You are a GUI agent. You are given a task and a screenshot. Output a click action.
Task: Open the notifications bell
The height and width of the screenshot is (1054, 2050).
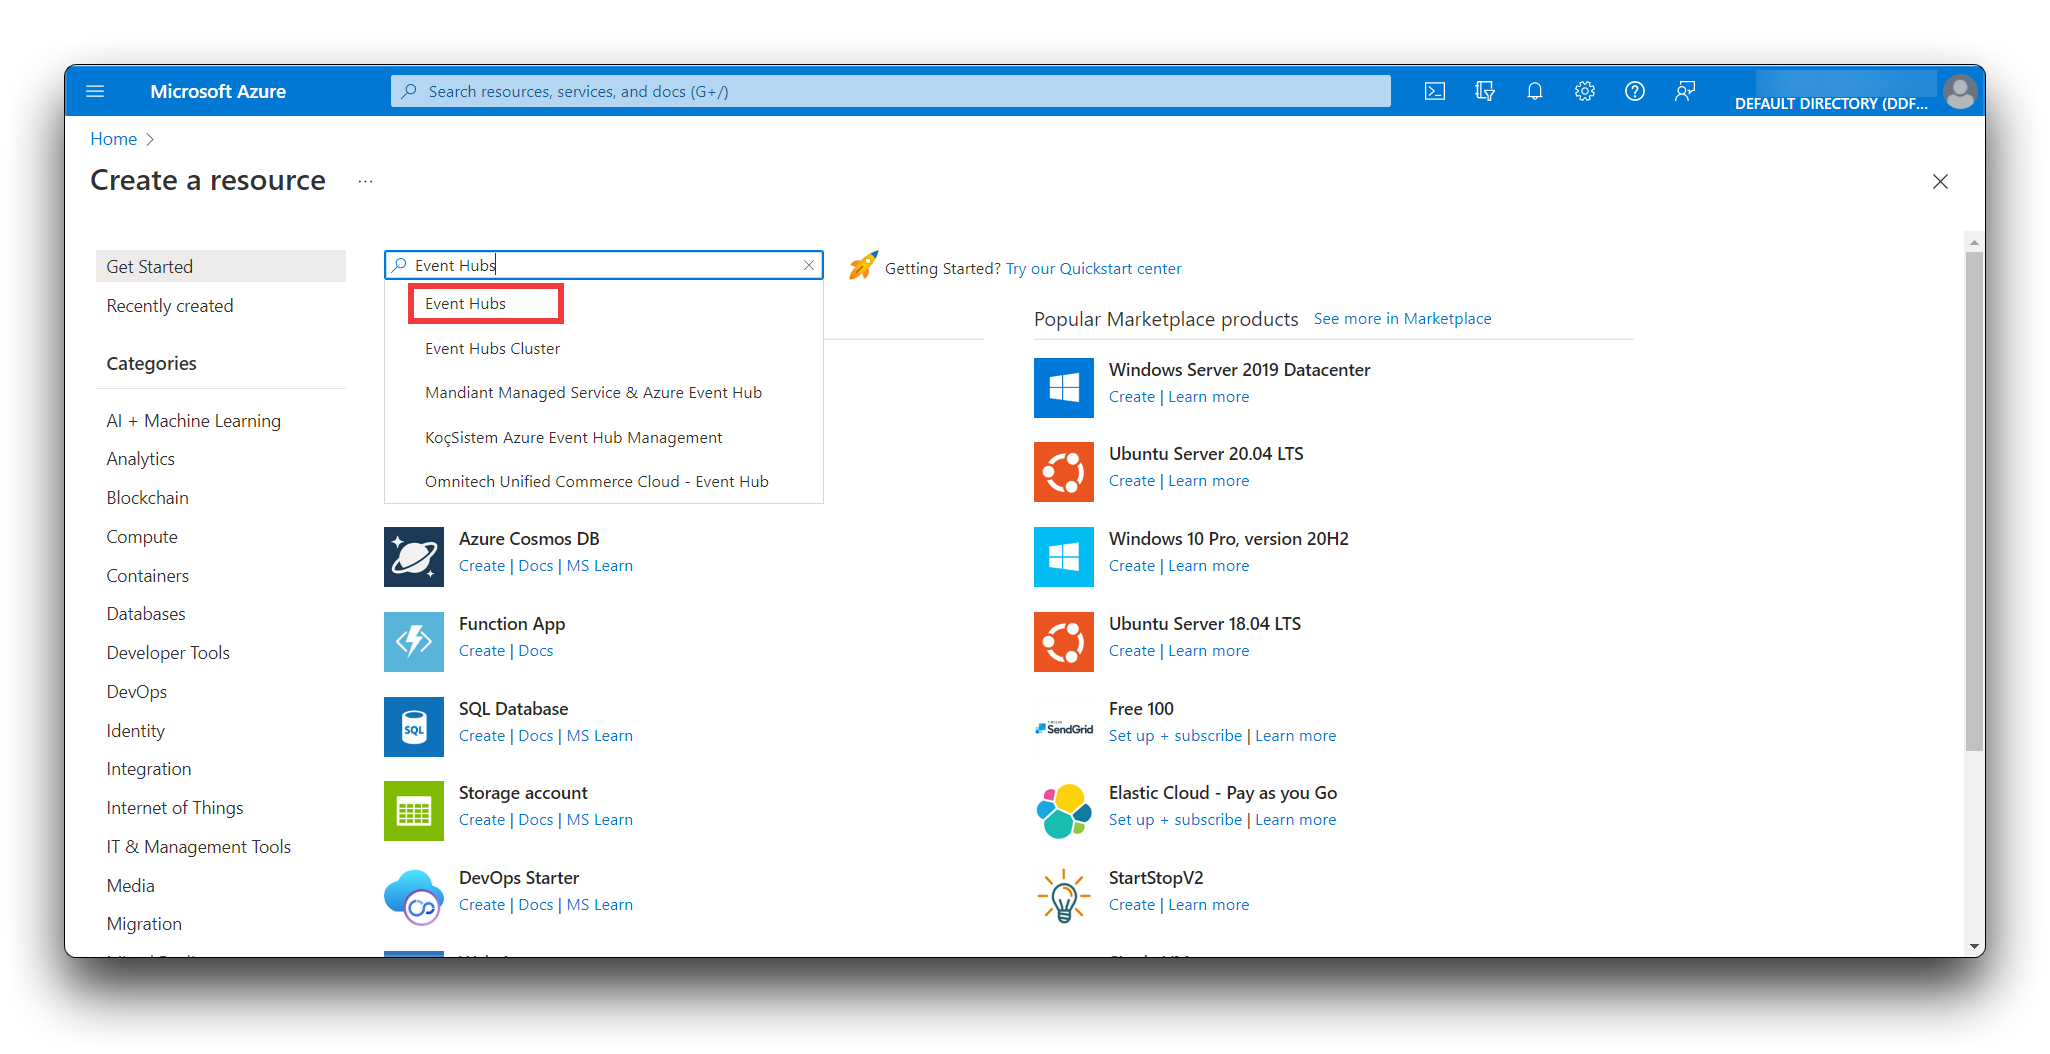(1535, 91)
